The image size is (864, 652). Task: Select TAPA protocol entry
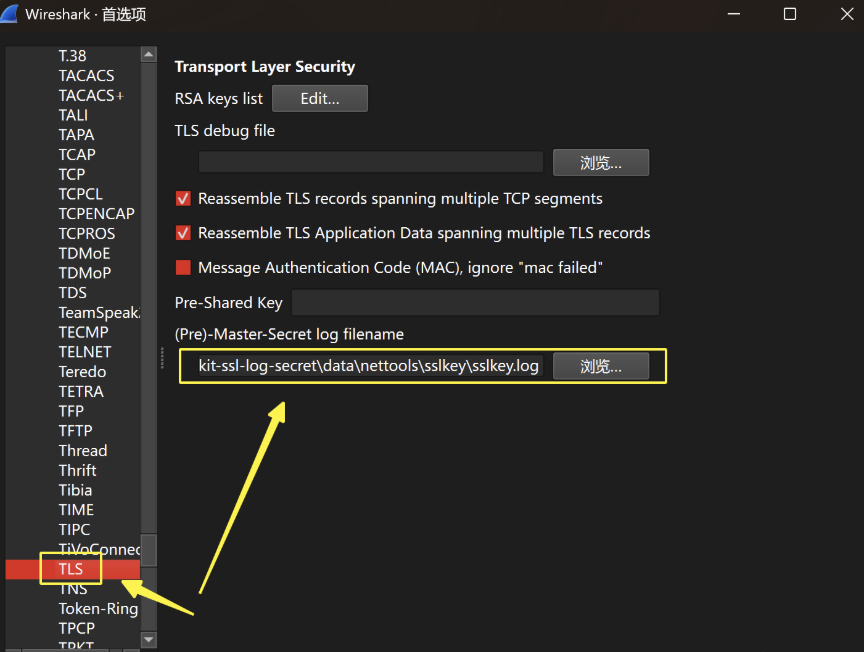(x=77, y=134)
